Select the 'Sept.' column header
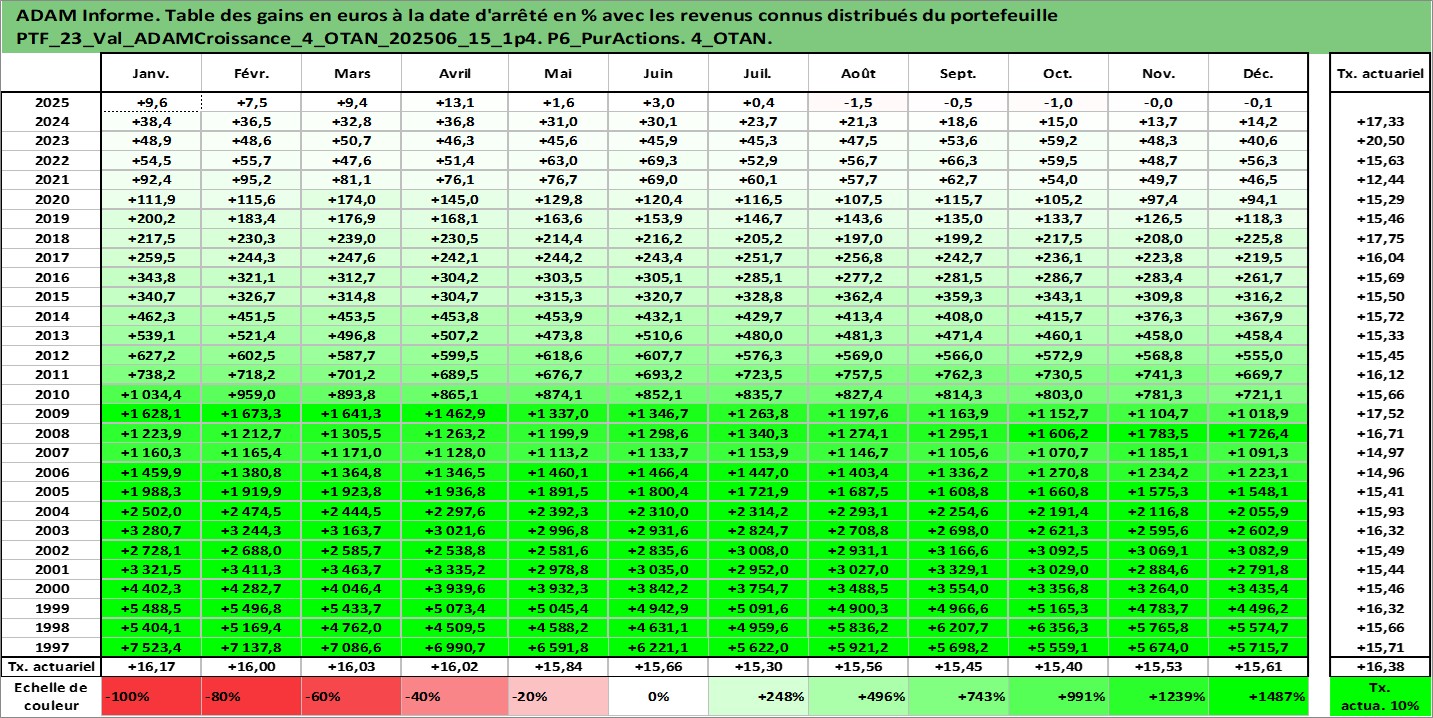Image resolution: width=1433 pixels, height=718 pixels. coord(958,74)
